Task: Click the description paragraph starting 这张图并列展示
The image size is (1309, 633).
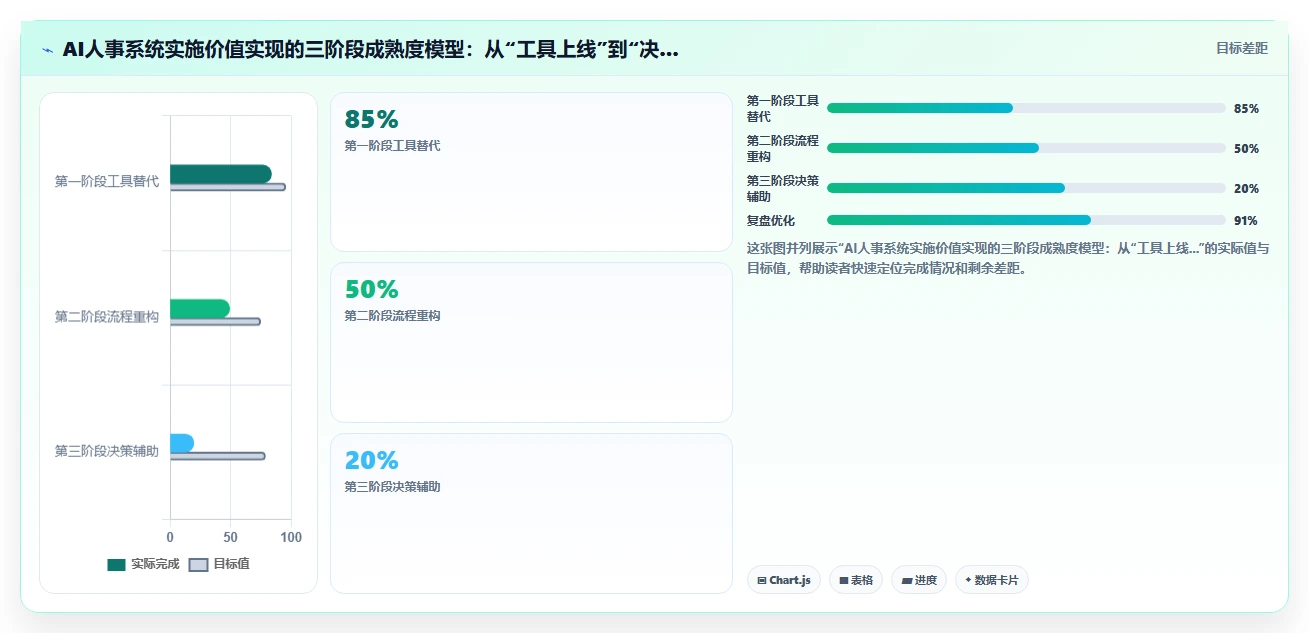Action: click(1008, 258)
